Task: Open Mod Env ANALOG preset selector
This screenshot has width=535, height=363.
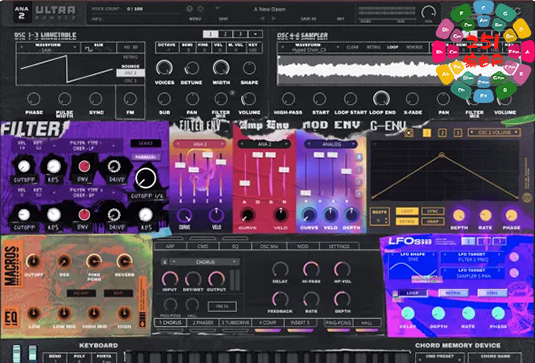Action: 331,144
